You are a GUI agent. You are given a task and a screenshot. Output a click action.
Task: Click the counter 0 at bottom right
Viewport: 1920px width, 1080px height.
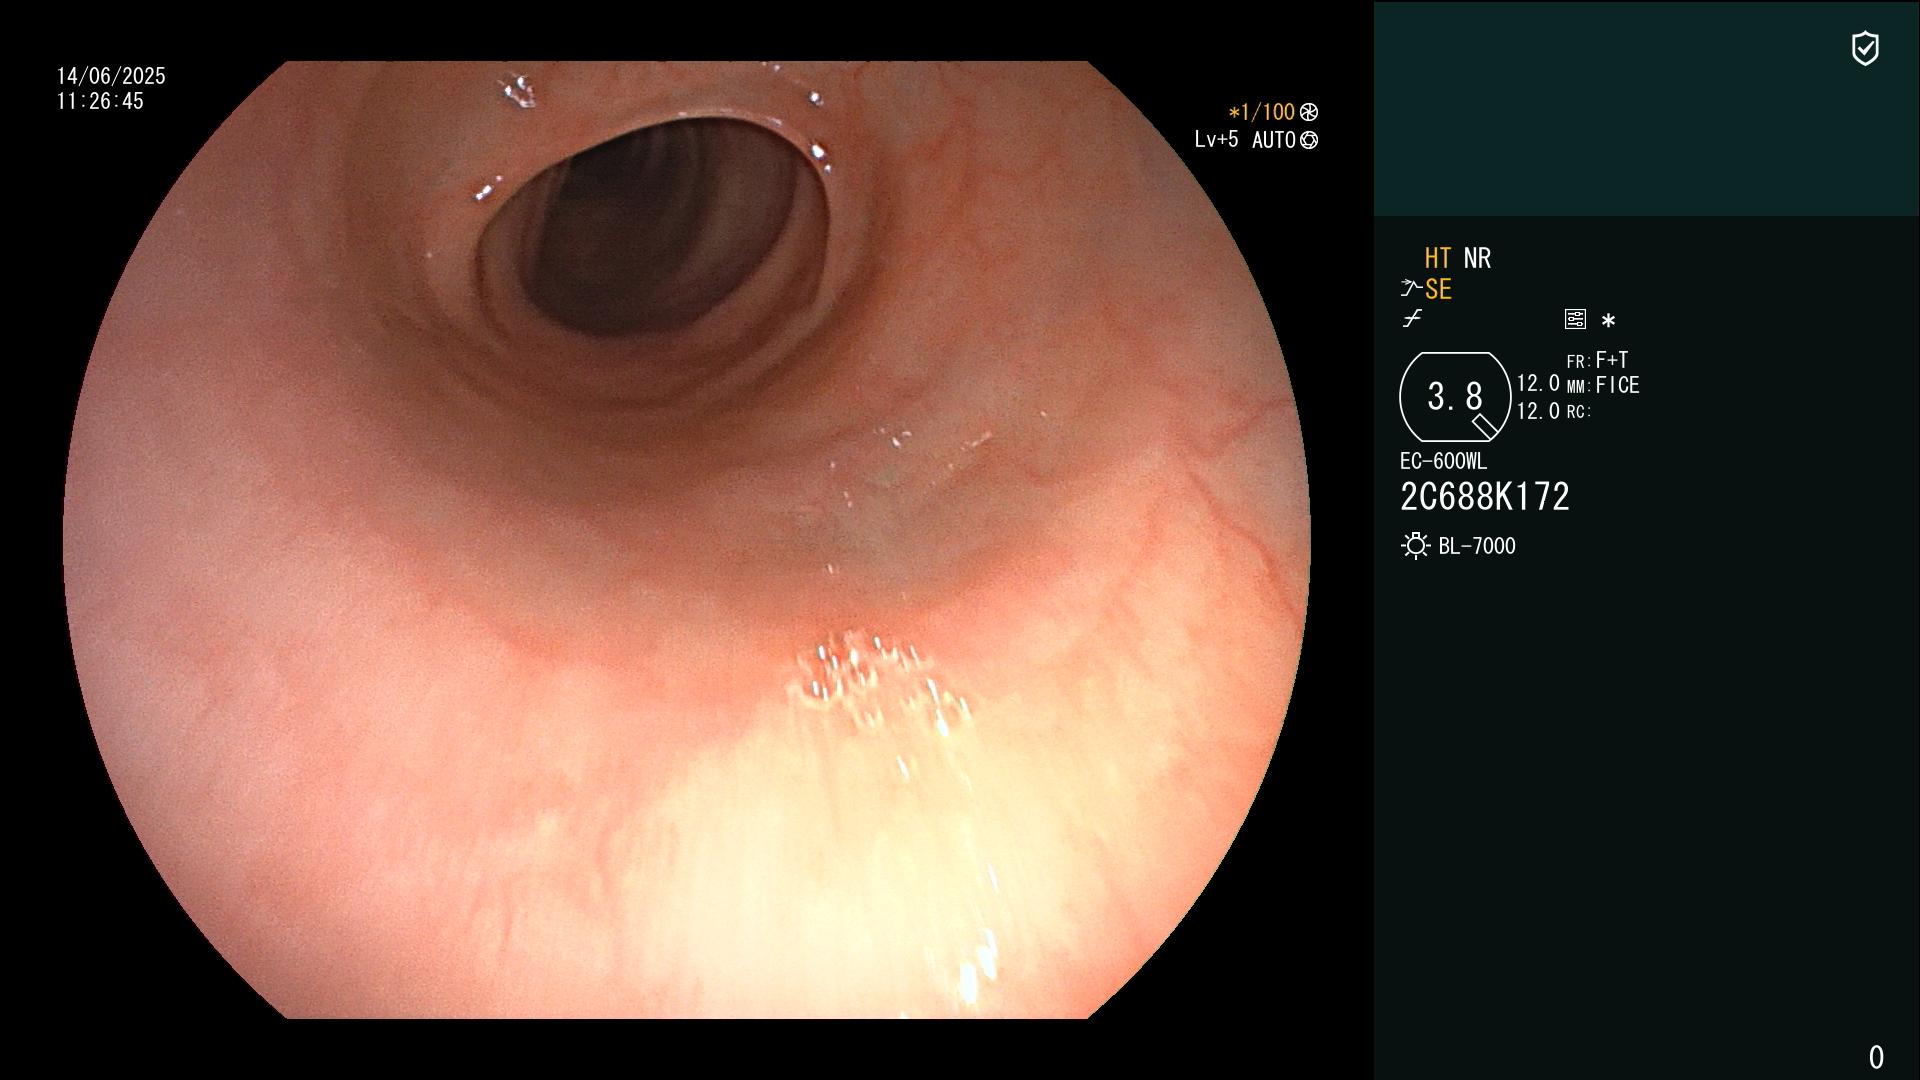tap(1876, 1057)
